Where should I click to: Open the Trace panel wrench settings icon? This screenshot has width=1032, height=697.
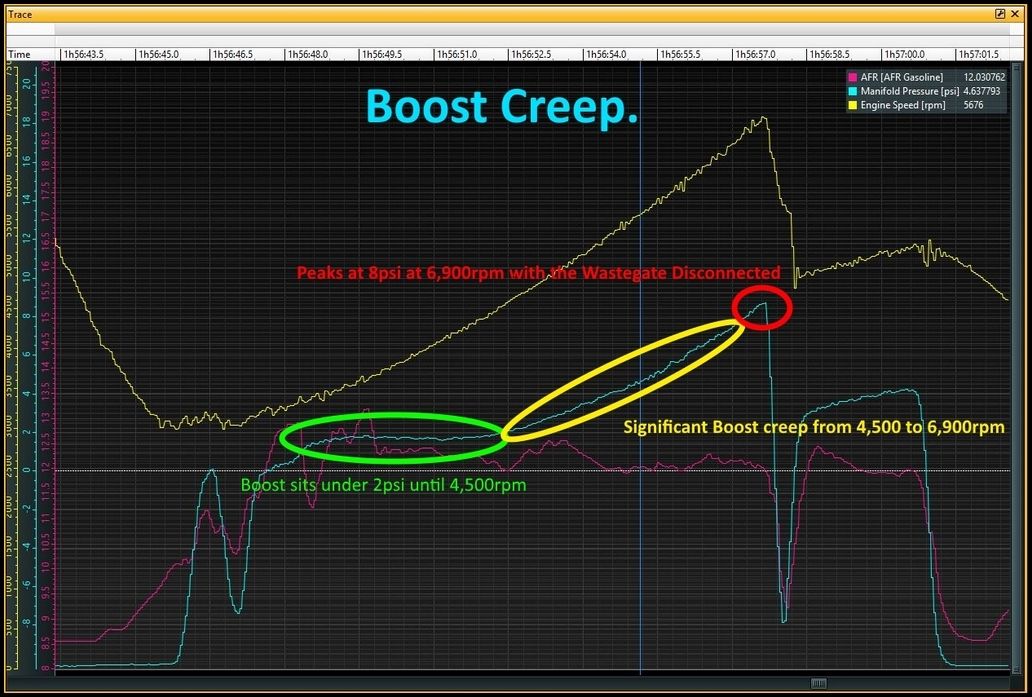[x=1000, y=14]
